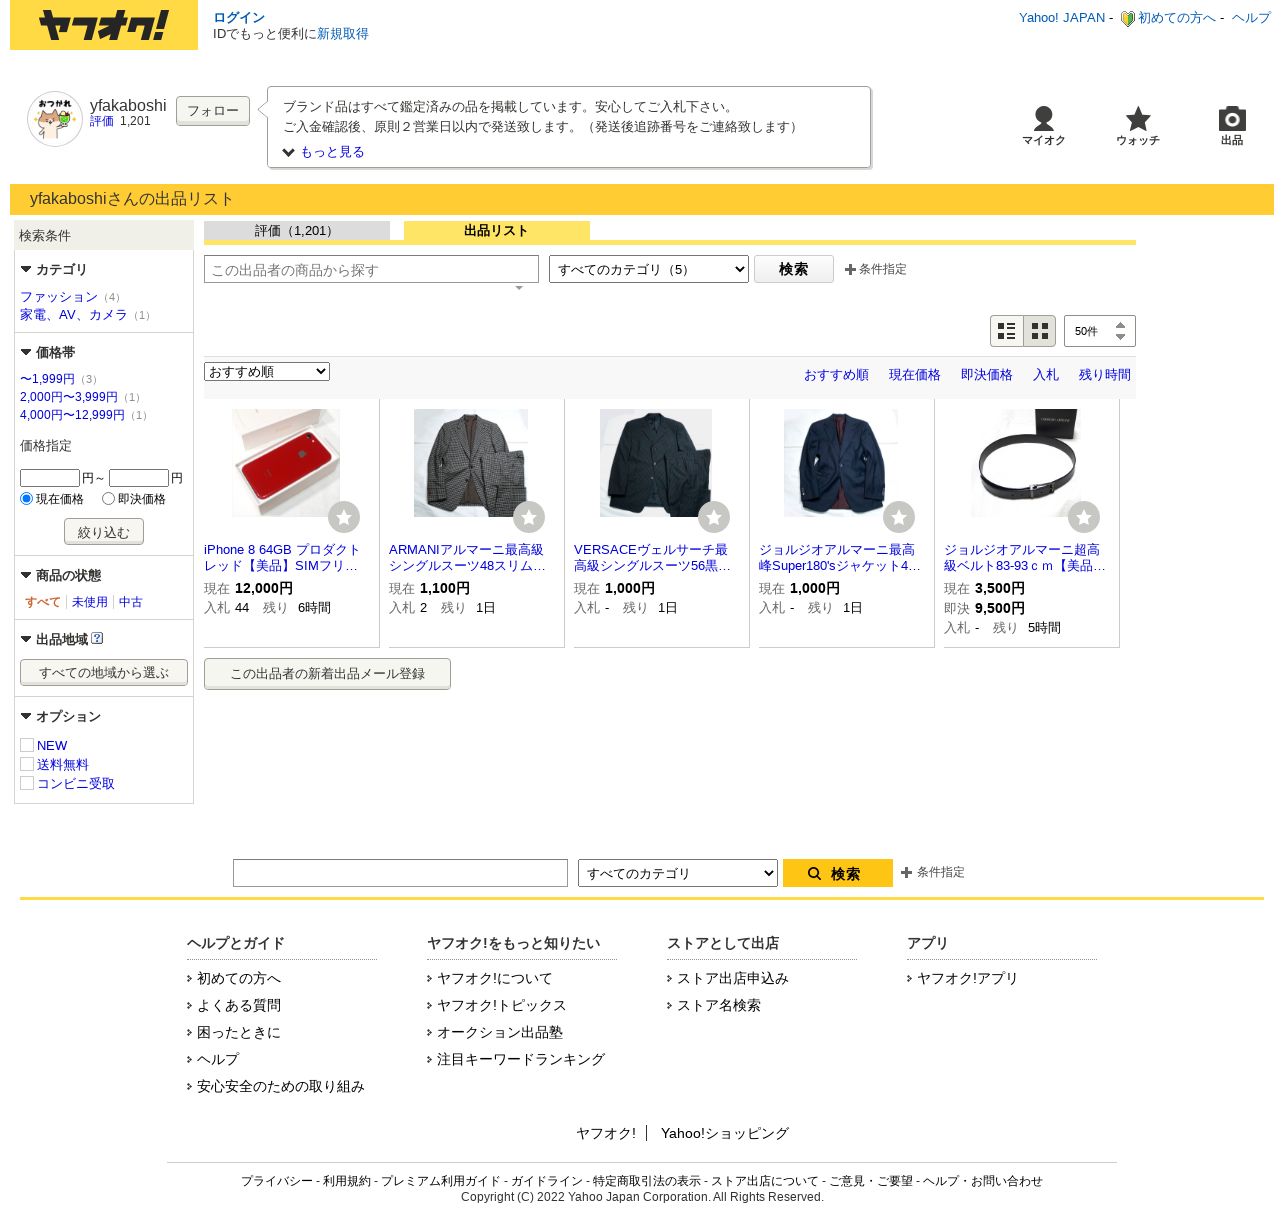Sort by 入札 link
Screen dimensions: 1284x1225
point(1046,375)
